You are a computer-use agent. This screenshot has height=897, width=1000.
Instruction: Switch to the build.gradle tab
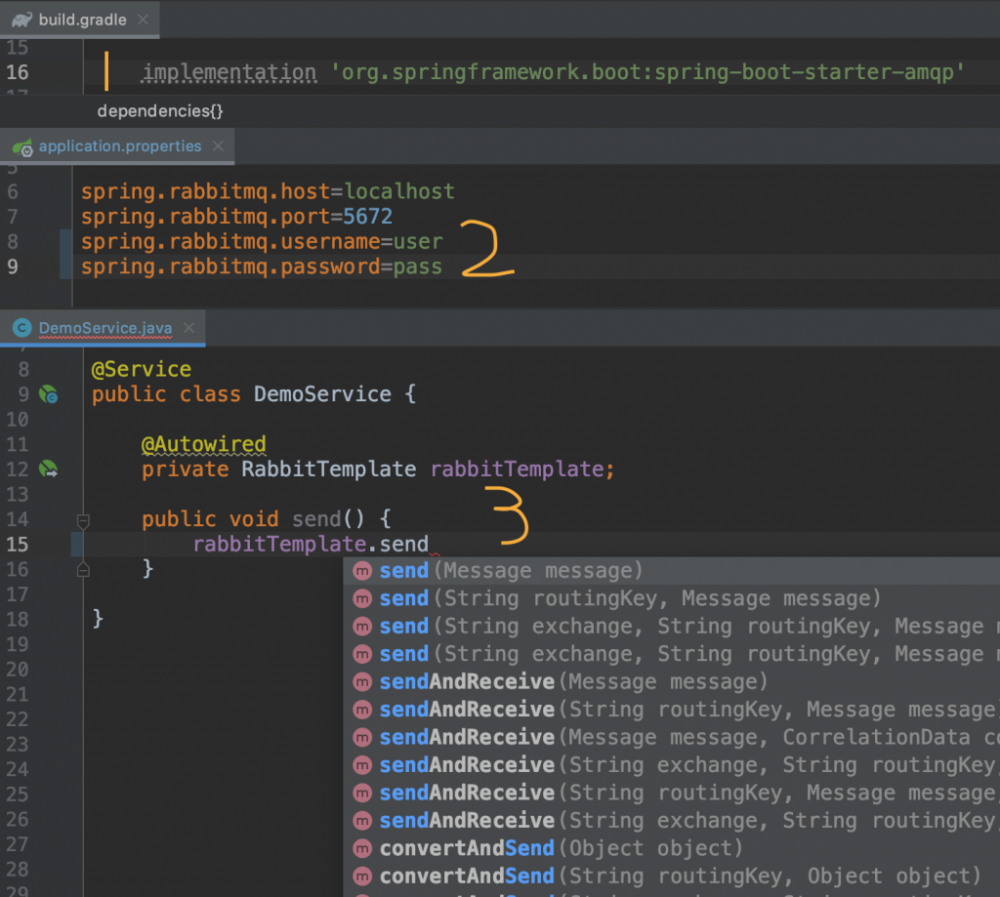click(x=82, y=20)
